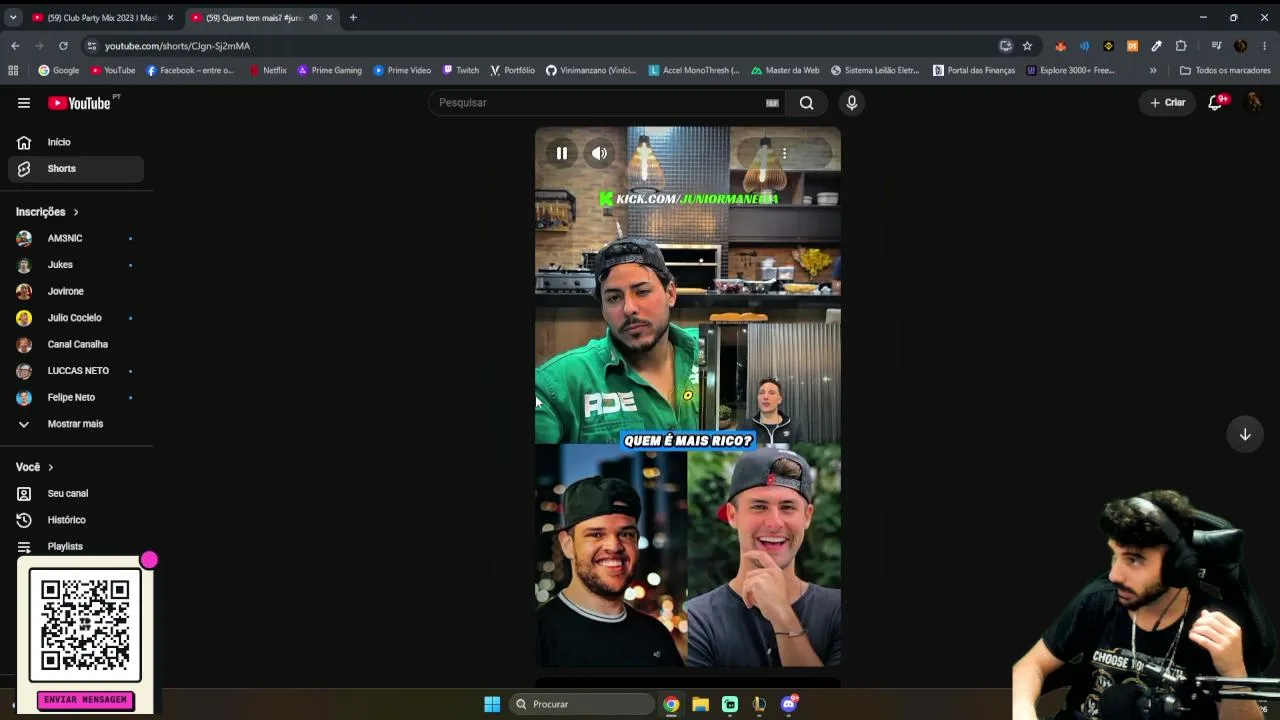Open the Short's three-dot options menu
The height and width of the screenshot is (720, 1280).
tap(784, 153)
